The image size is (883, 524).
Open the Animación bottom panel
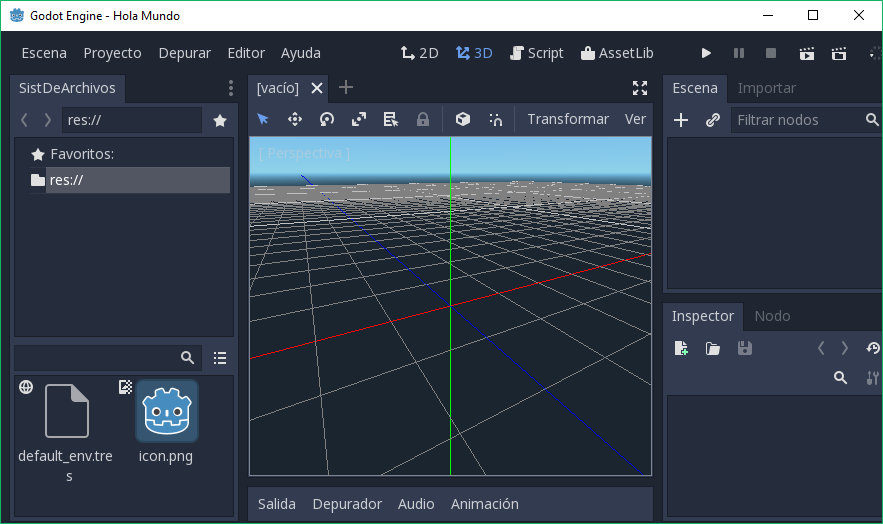pos(484,504)
